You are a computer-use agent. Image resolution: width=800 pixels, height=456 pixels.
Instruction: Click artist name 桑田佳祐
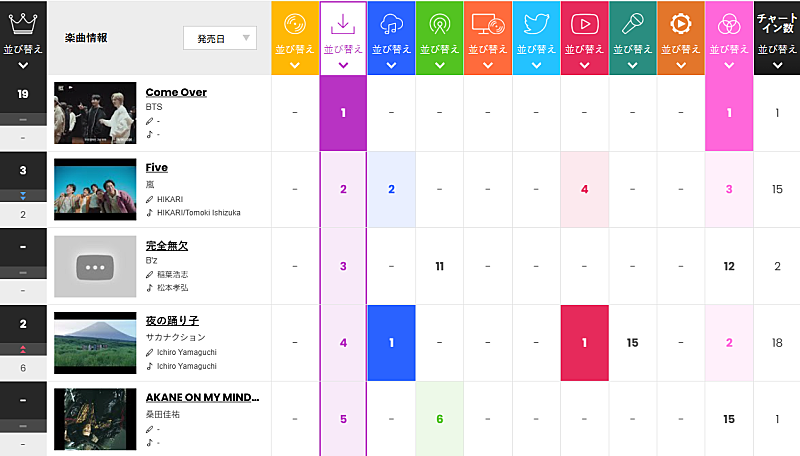point(163,414)
